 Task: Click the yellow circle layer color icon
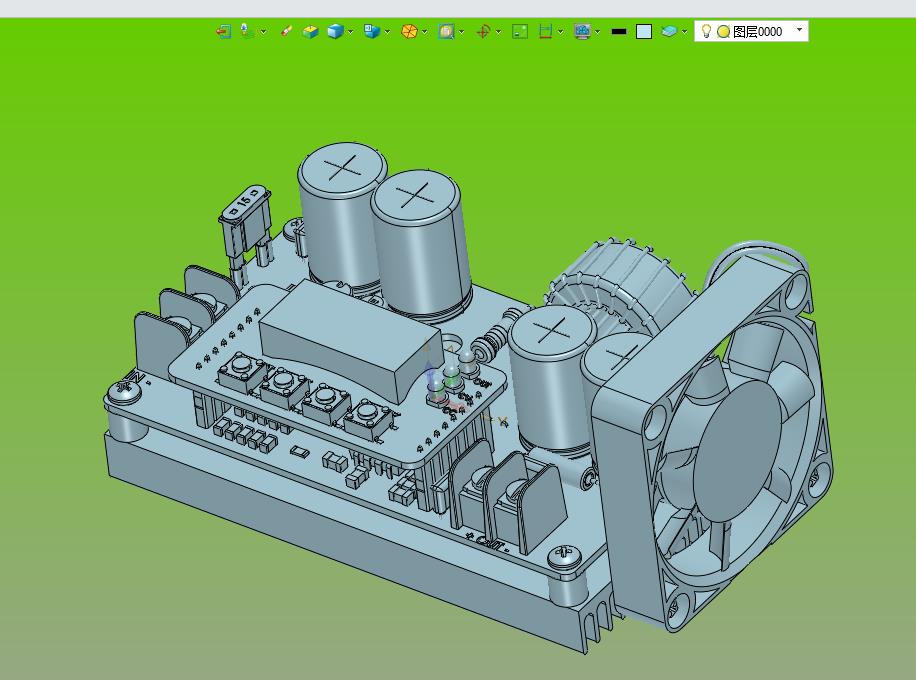pyautogui.click(x=723, y=32)
